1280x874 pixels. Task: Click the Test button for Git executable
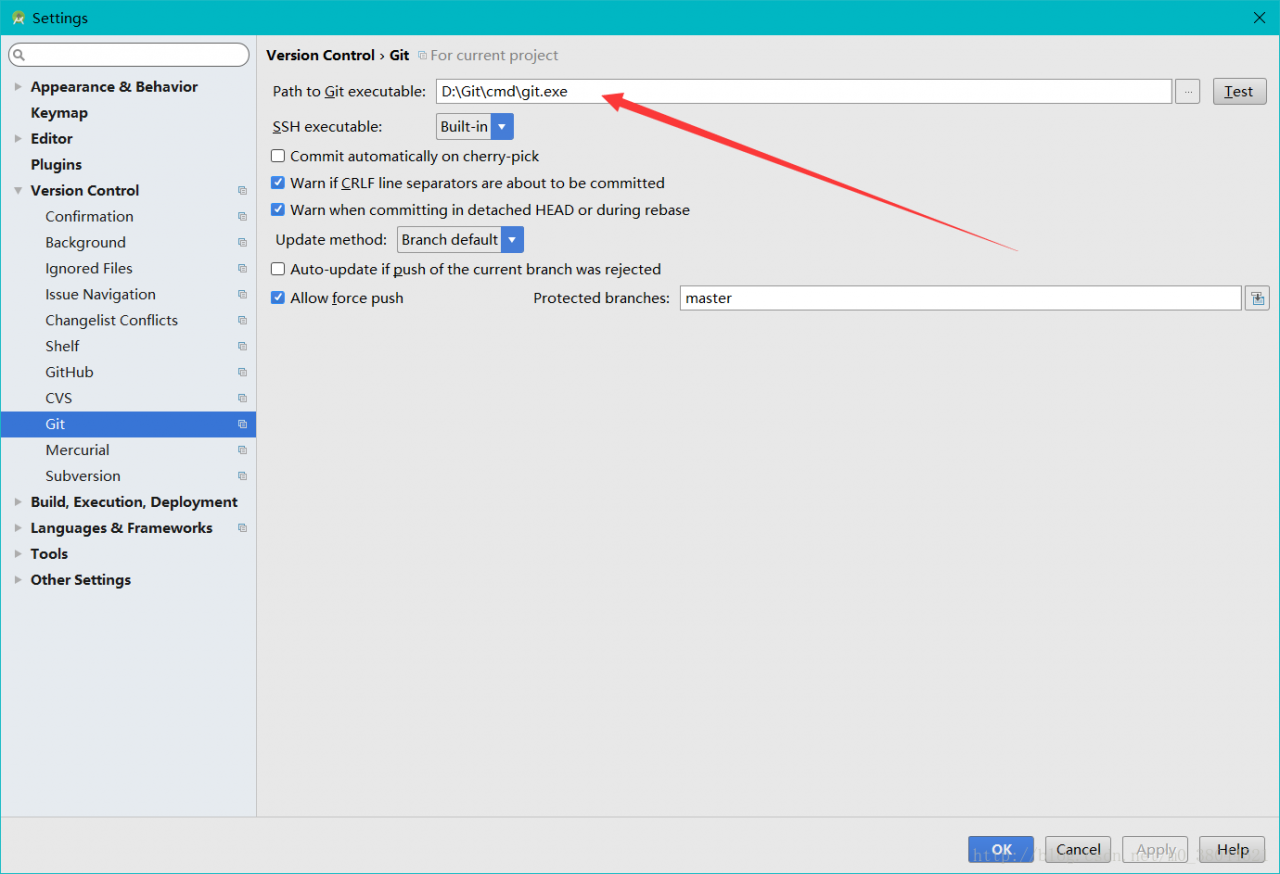[1240, 92]
